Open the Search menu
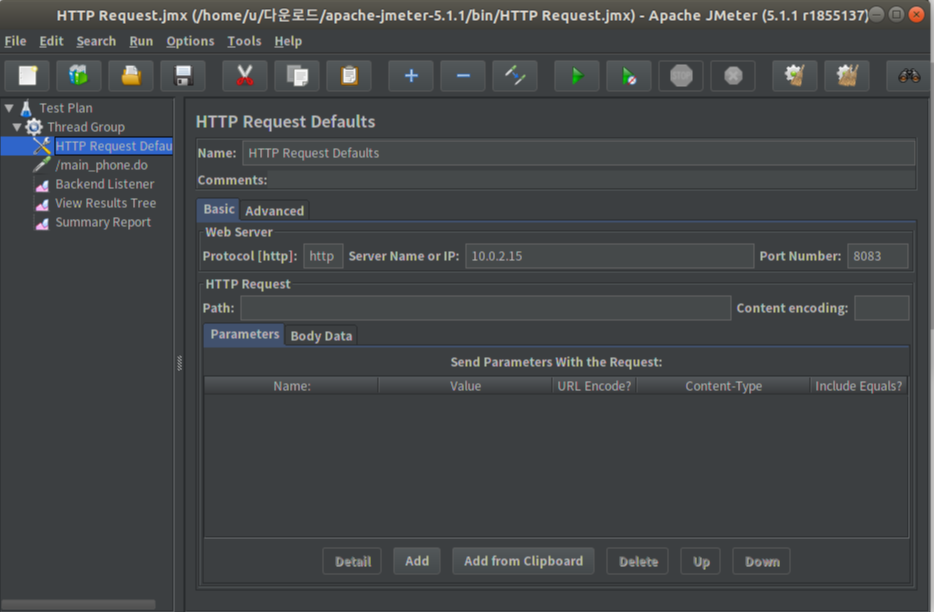The image size is (934, 612). point(96,41)
